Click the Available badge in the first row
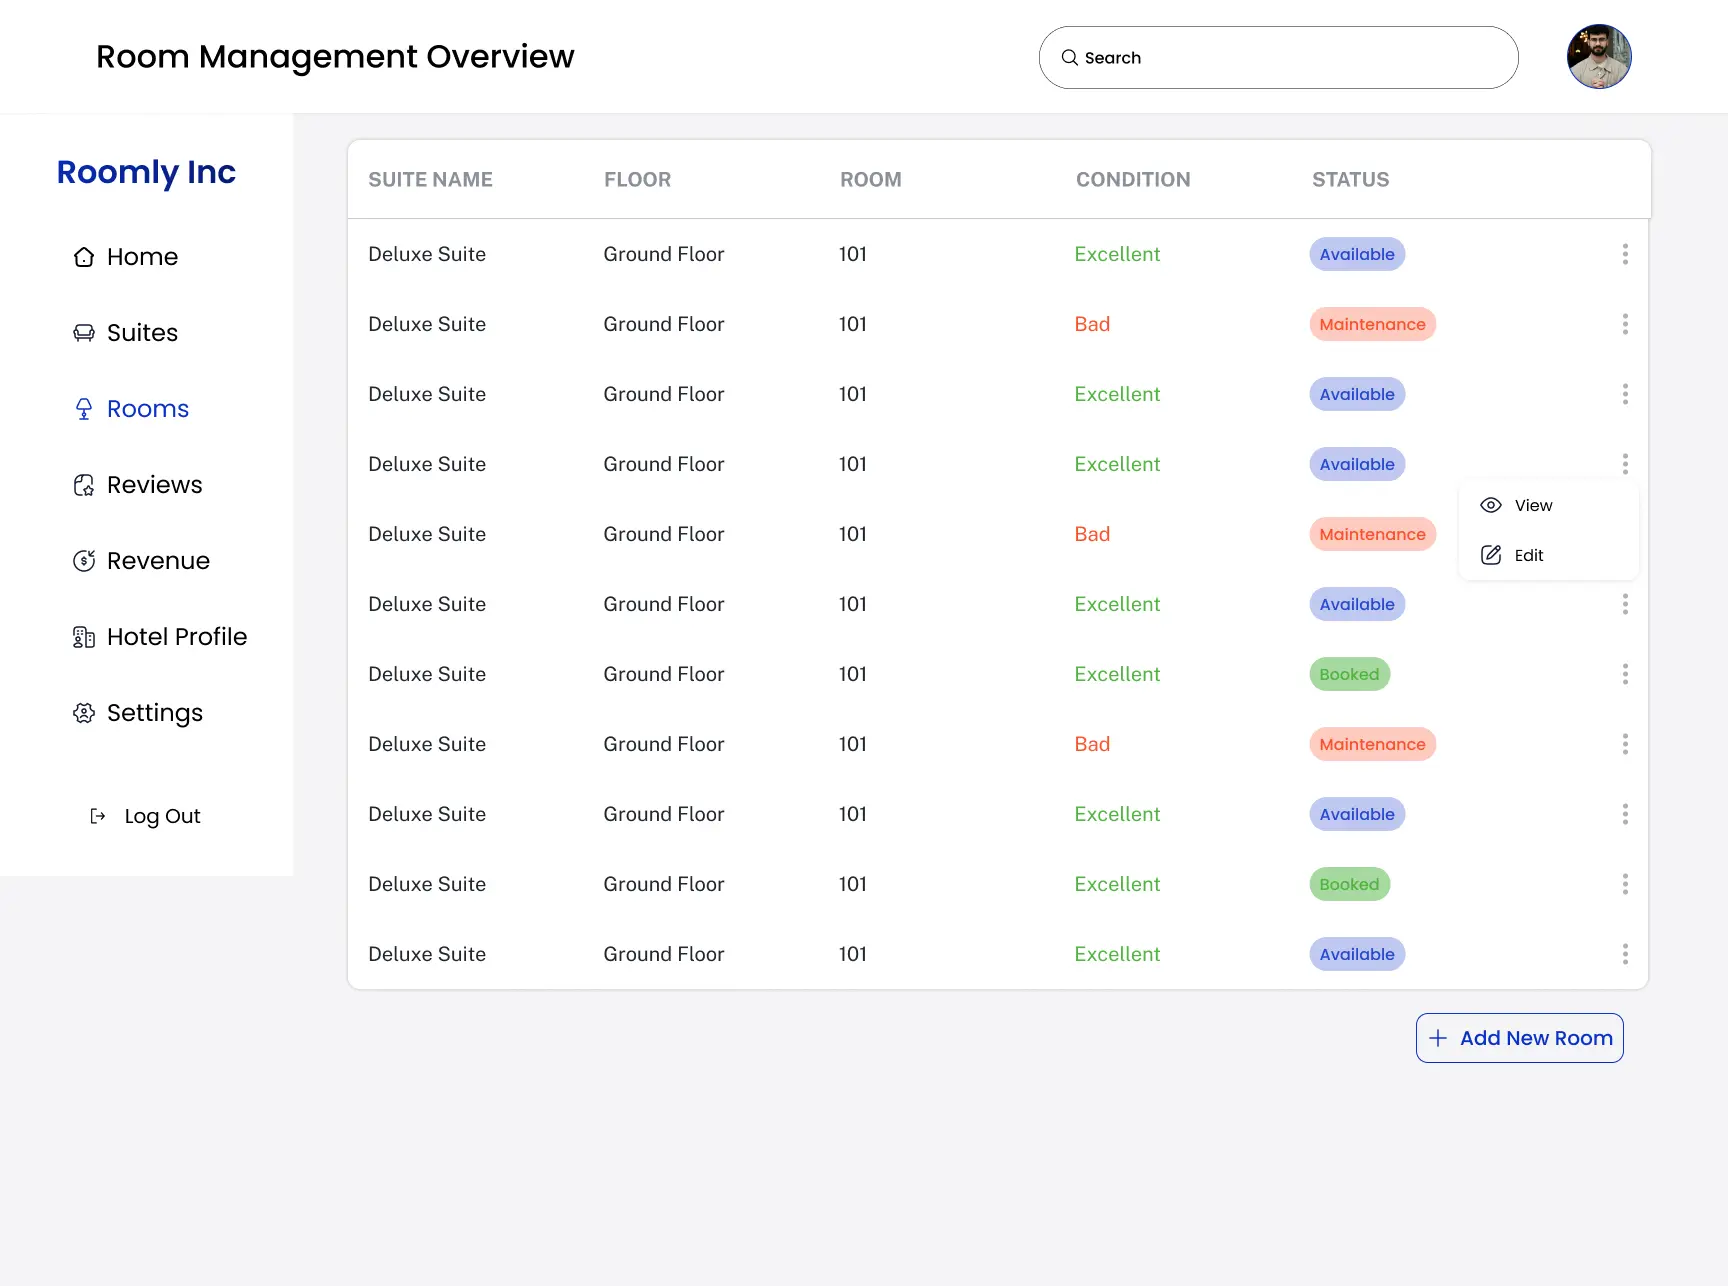Screen dimensions: 1728x1286 1357,254
